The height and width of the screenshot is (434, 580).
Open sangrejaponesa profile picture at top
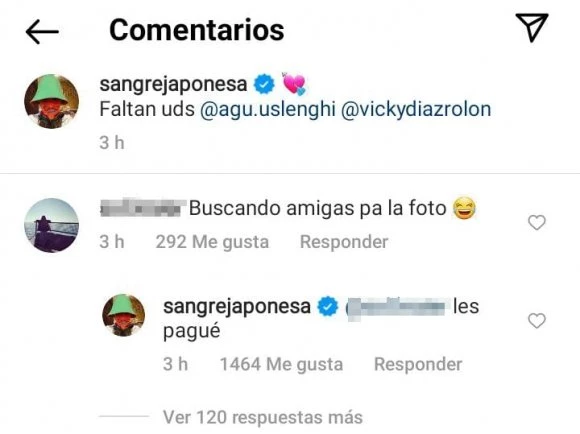pos(51,101)
